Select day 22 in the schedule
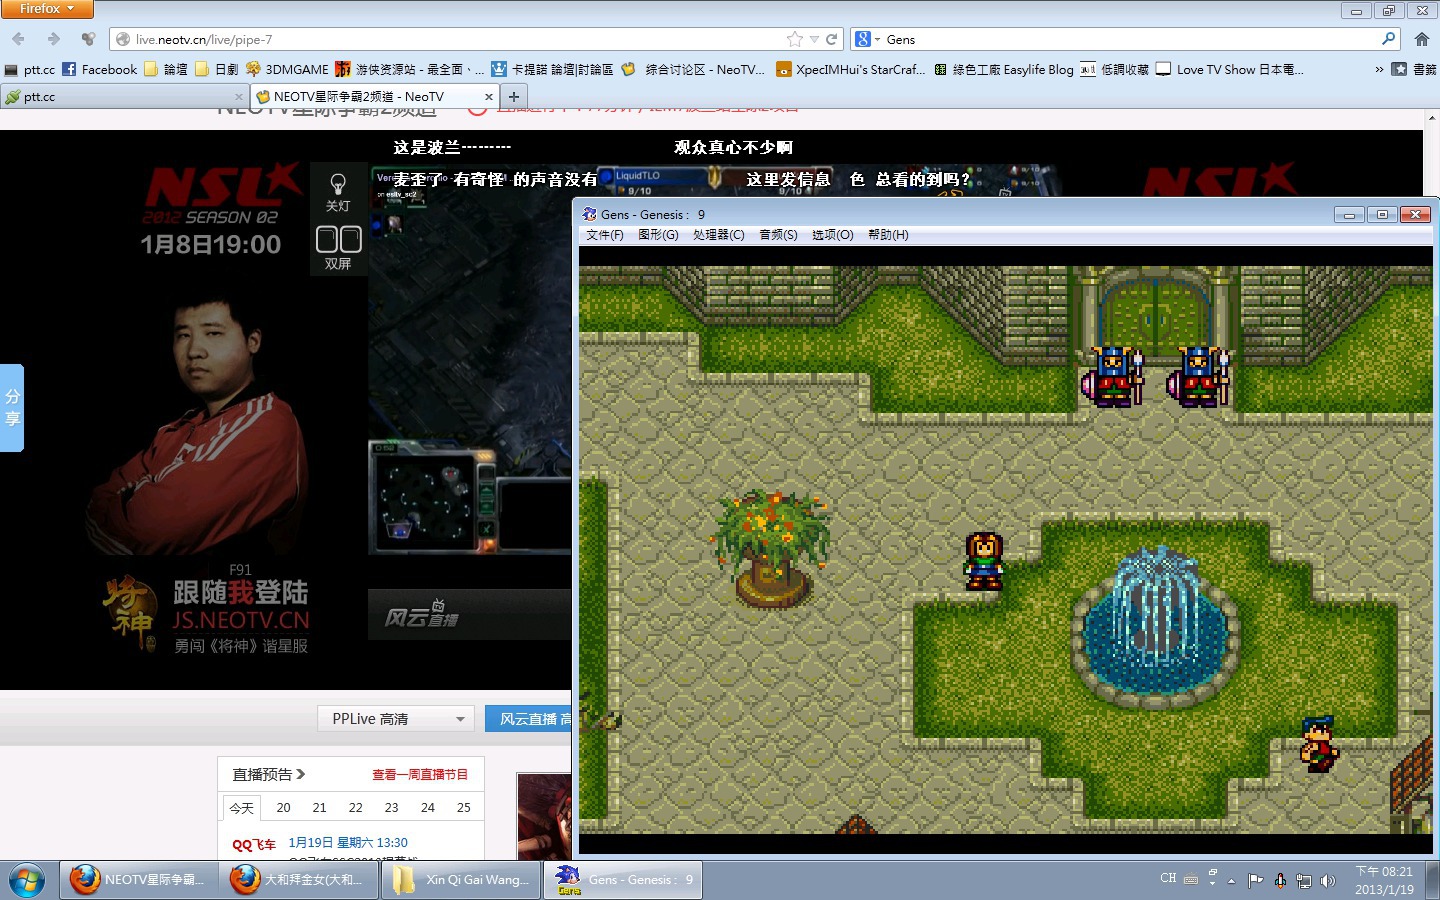Image resolution: width=1440 pixels, height=900 pixels. [356, 808]
